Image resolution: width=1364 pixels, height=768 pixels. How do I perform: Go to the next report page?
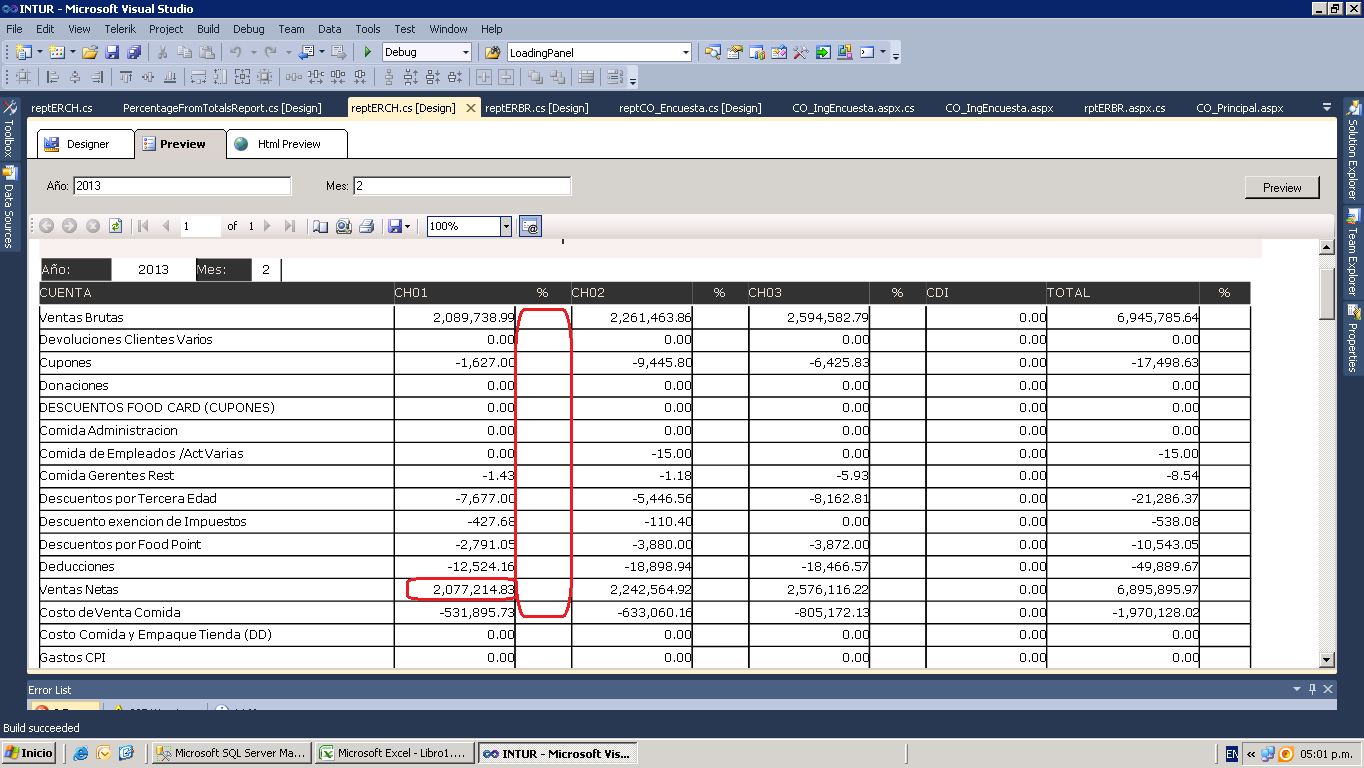(x=267, y=227)
